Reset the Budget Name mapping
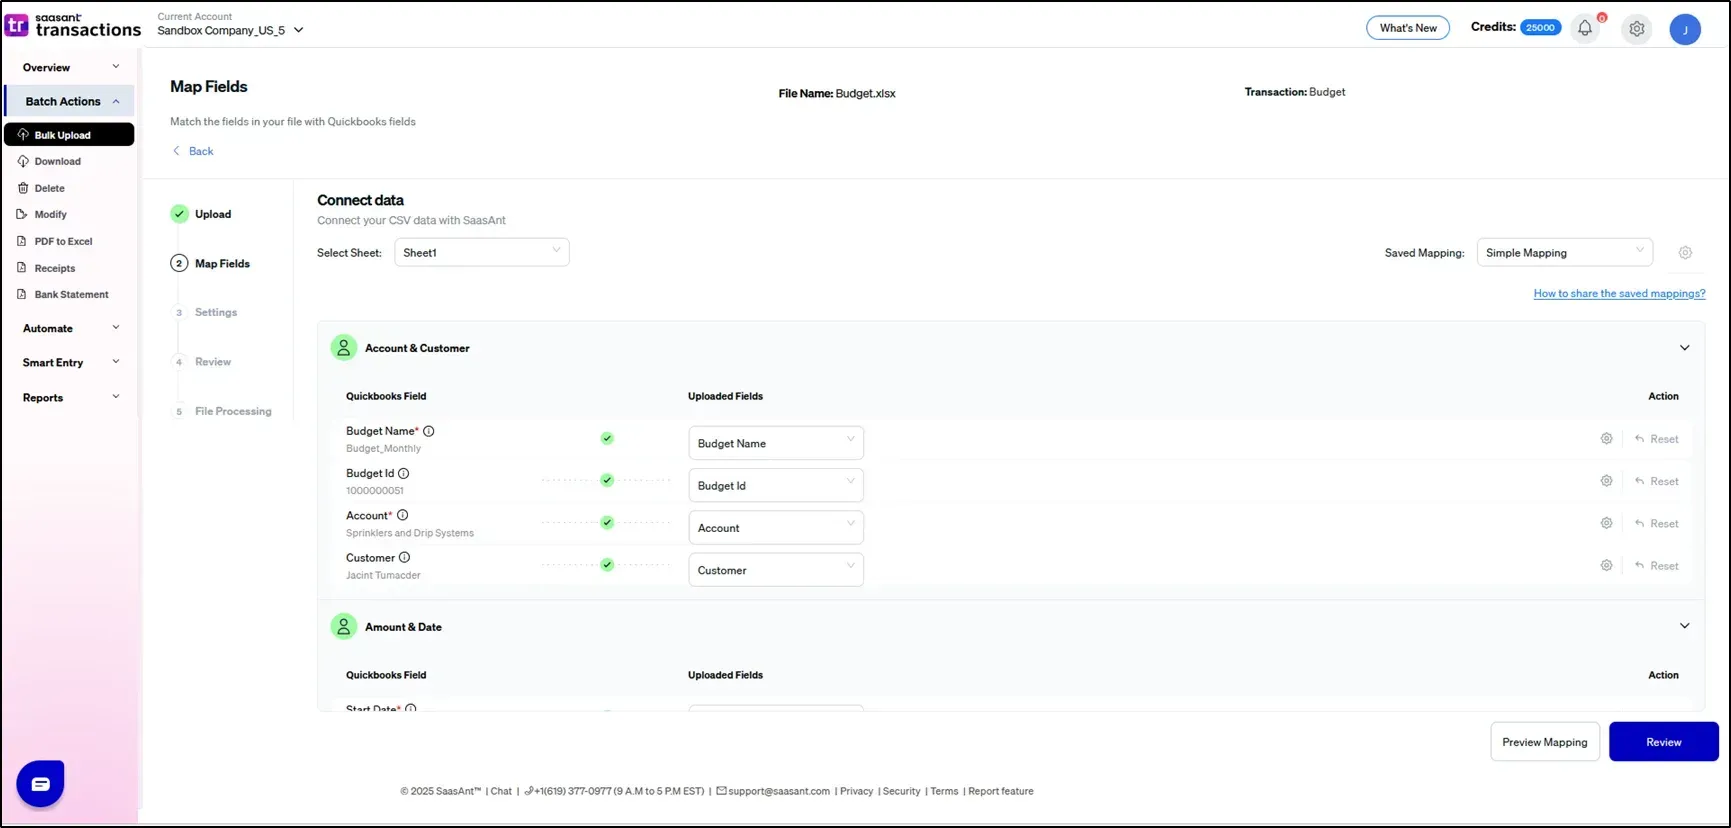Viewport: 1731px width, 828px height. pos(1657,439)
